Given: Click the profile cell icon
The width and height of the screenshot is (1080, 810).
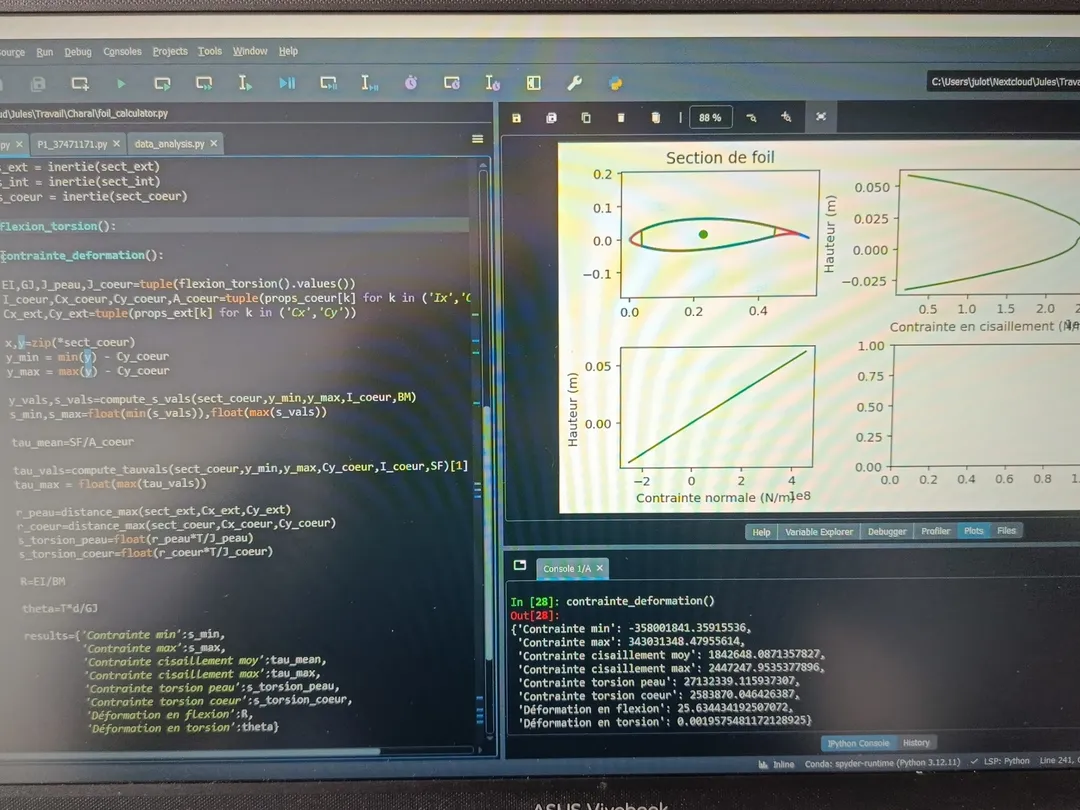Looking at the screenshot, I should 452,83.
